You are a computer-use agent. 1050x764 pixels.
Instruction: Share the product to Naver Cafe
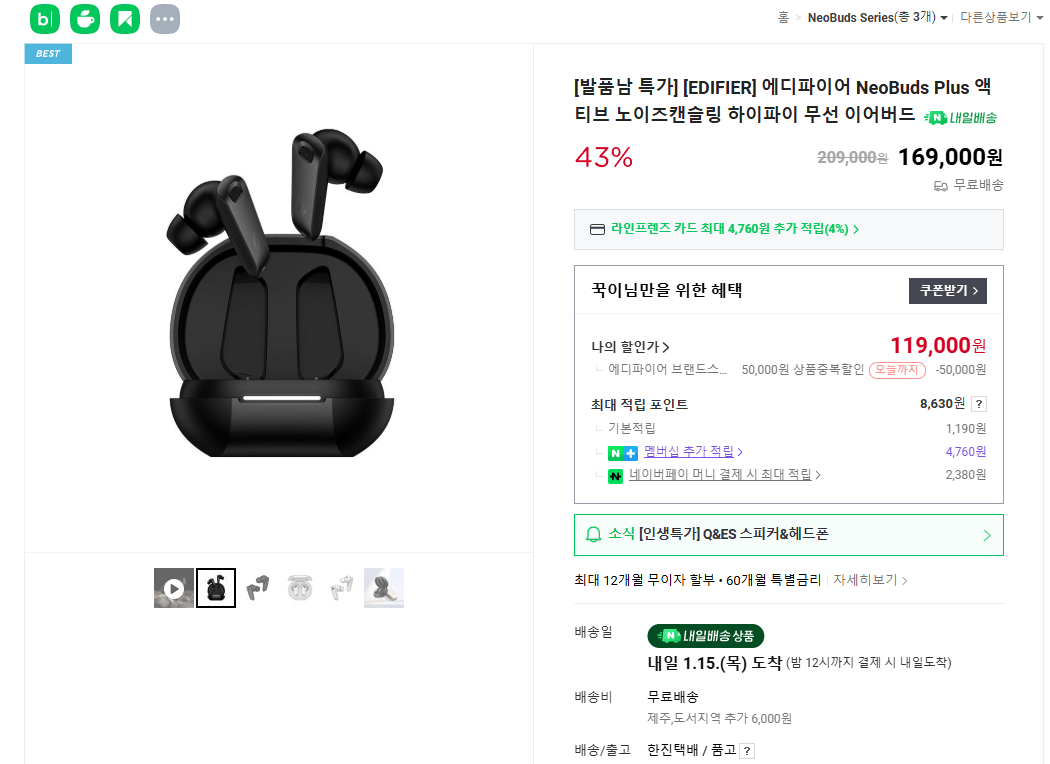(x=84, y=19)
